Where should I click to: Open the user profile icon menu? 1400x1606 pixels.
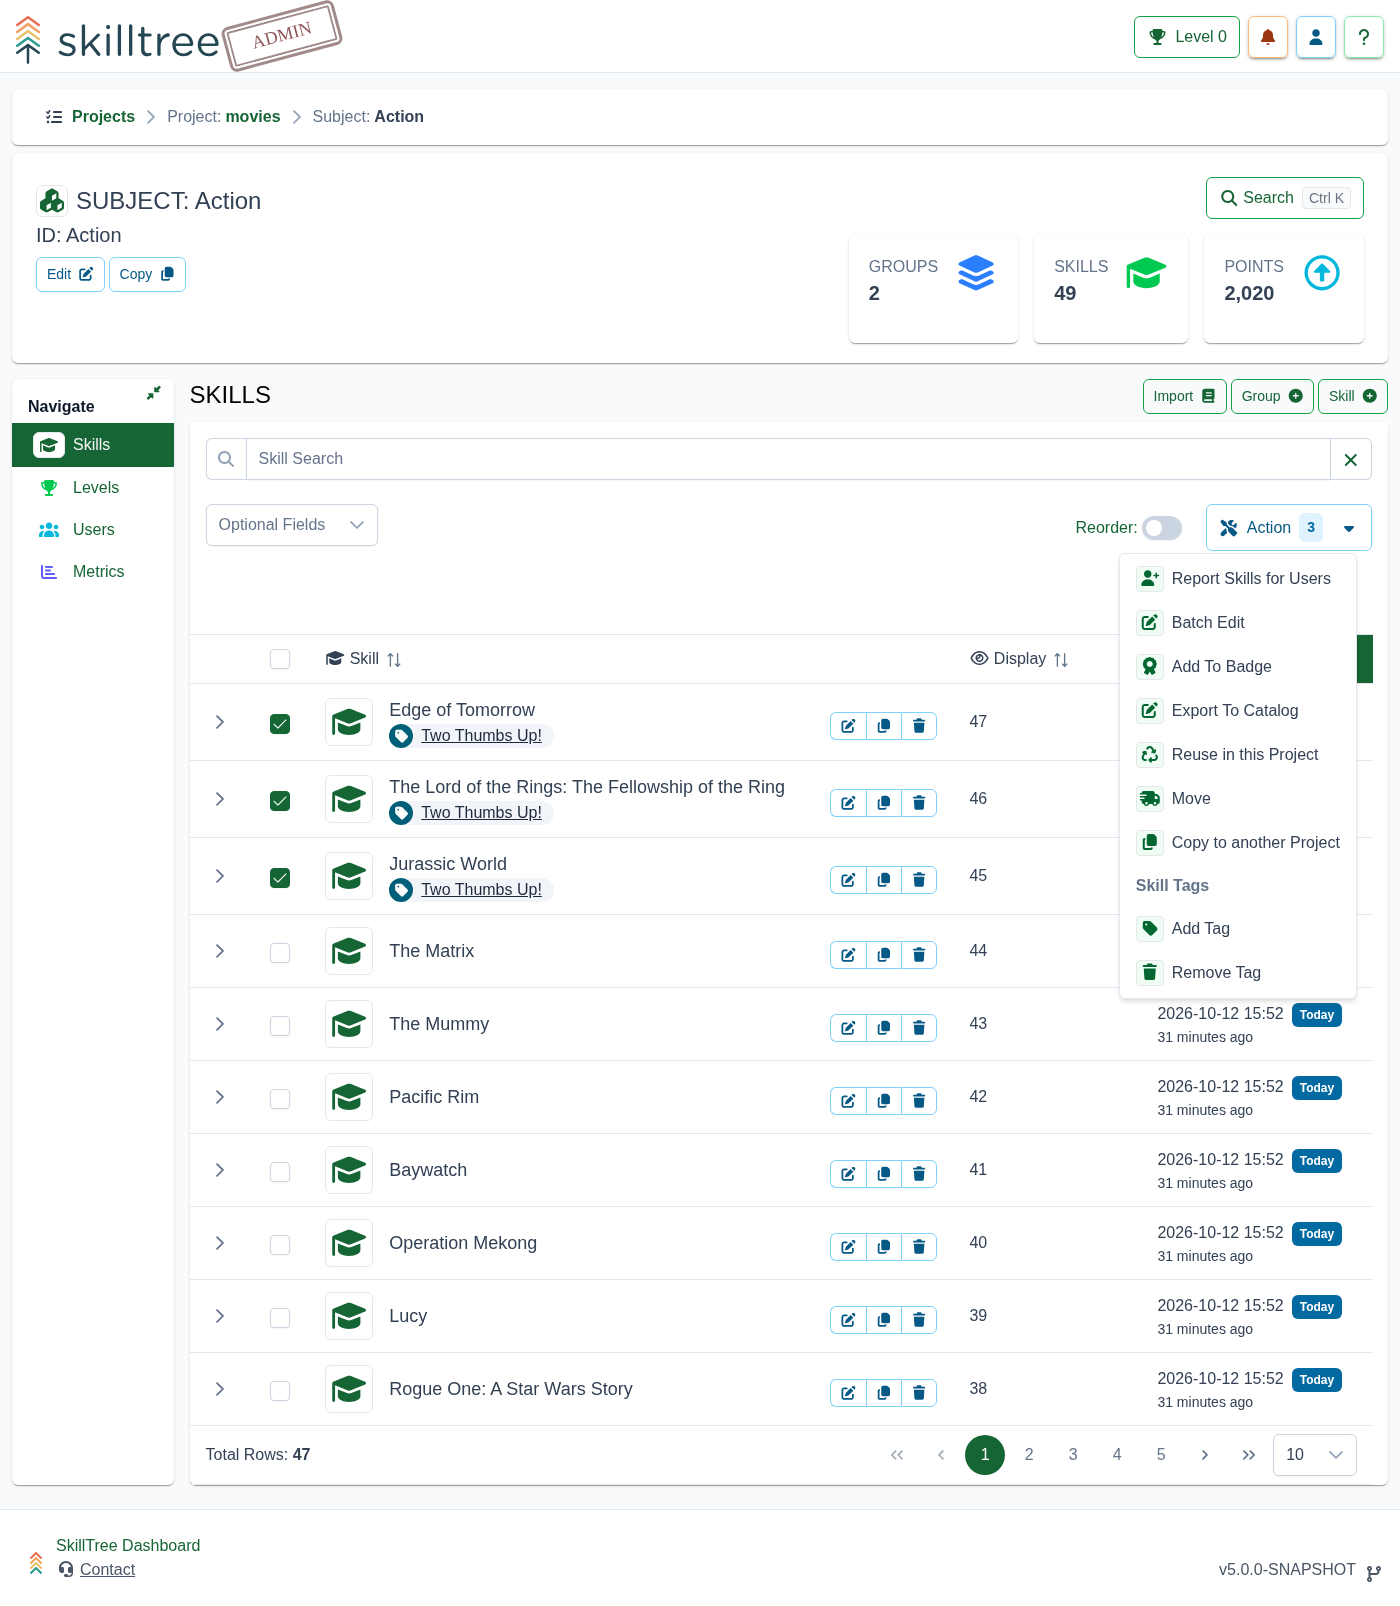(1316, 37)
